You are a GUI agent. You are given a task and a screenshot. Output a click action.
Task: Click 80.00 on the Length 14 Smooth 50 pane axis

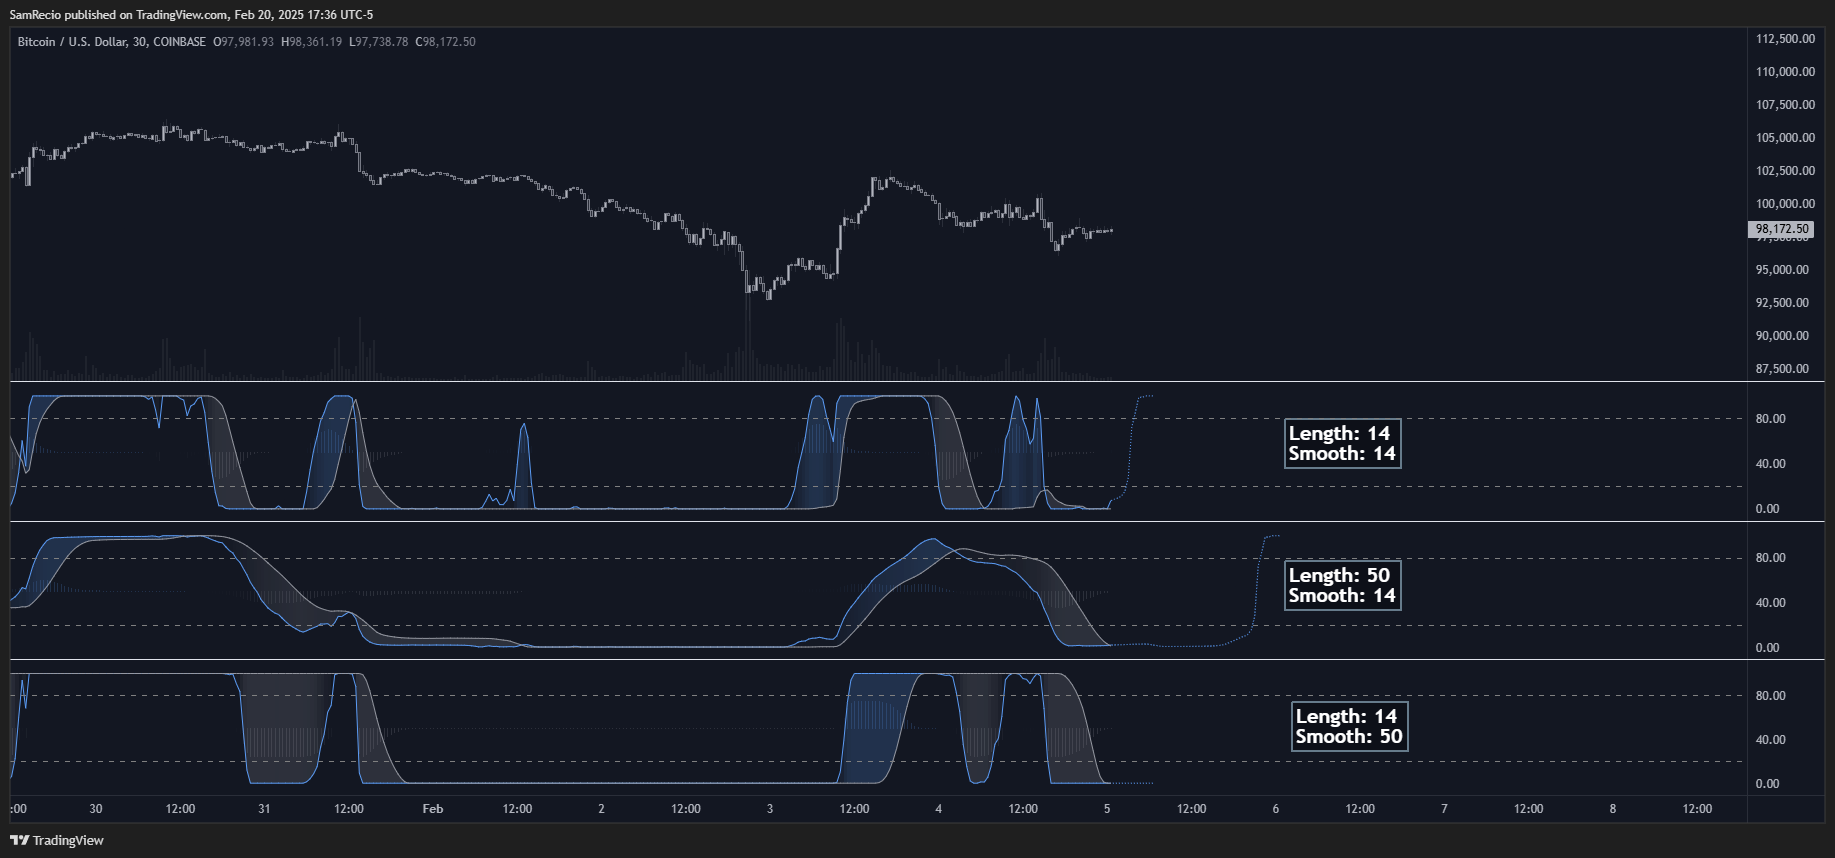[x=1770, y=696]
